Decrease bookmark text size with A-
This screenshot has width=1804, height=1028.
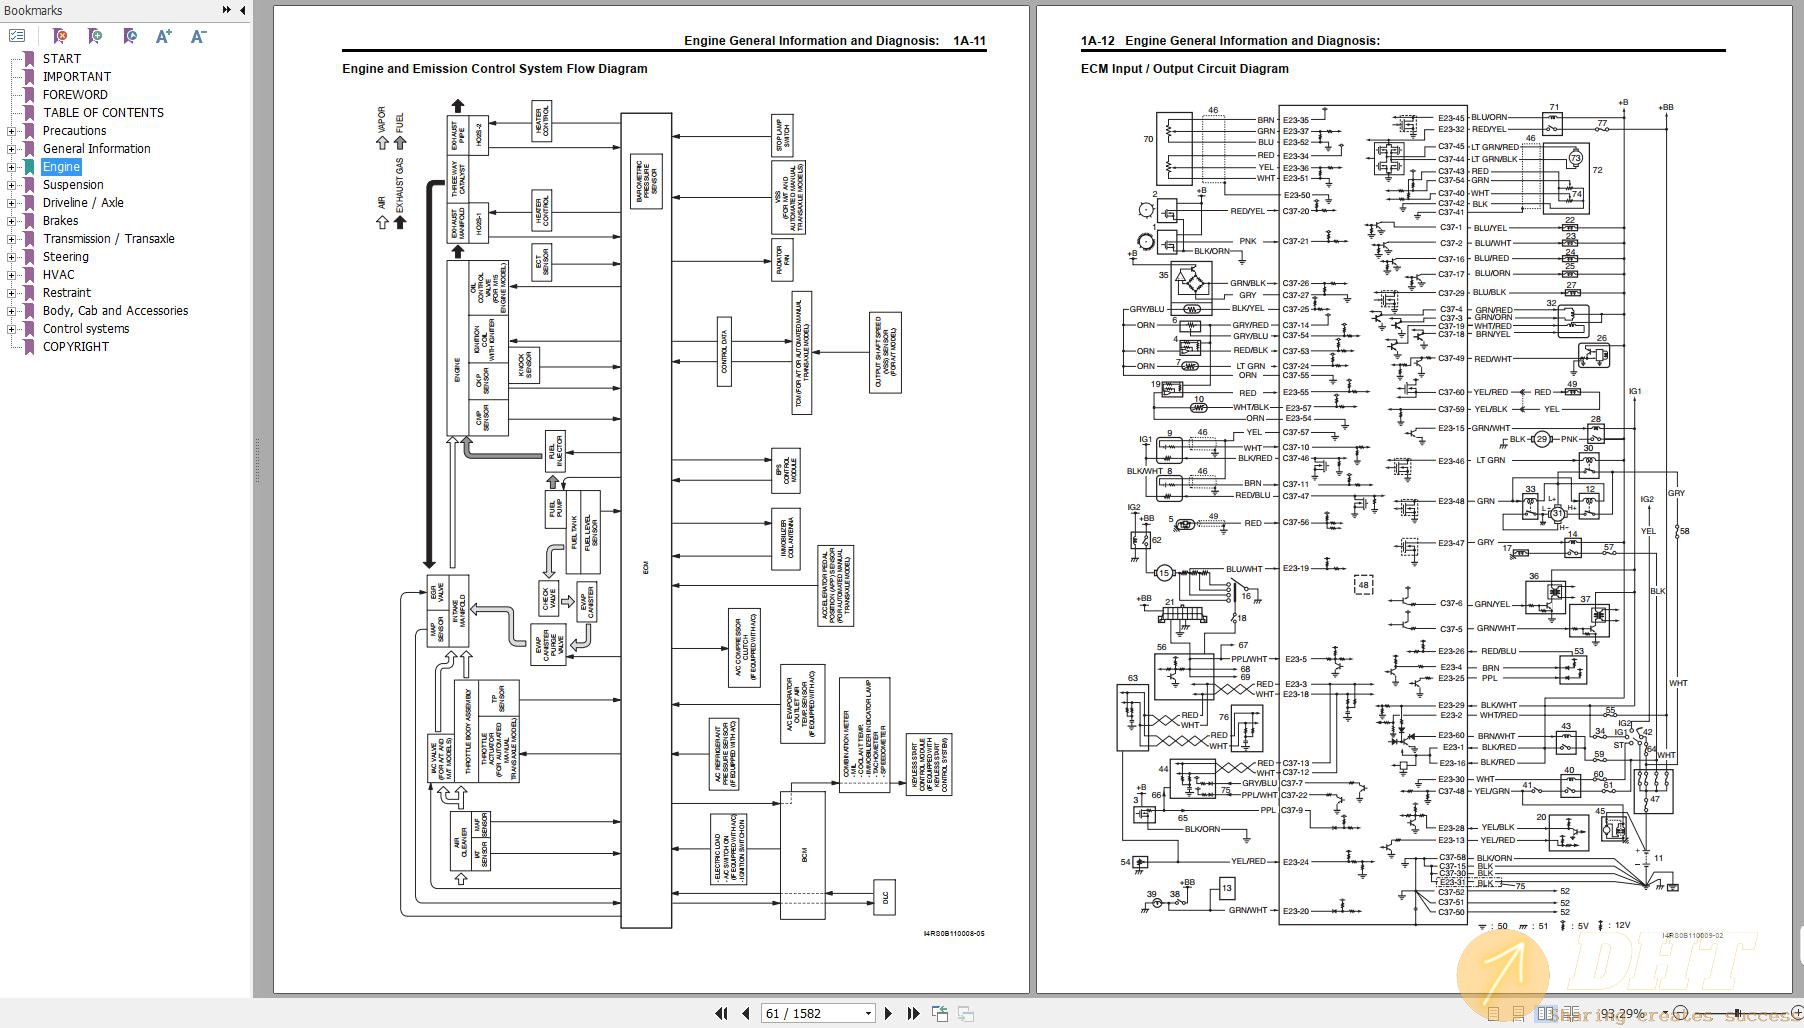(x=198, y=36)
